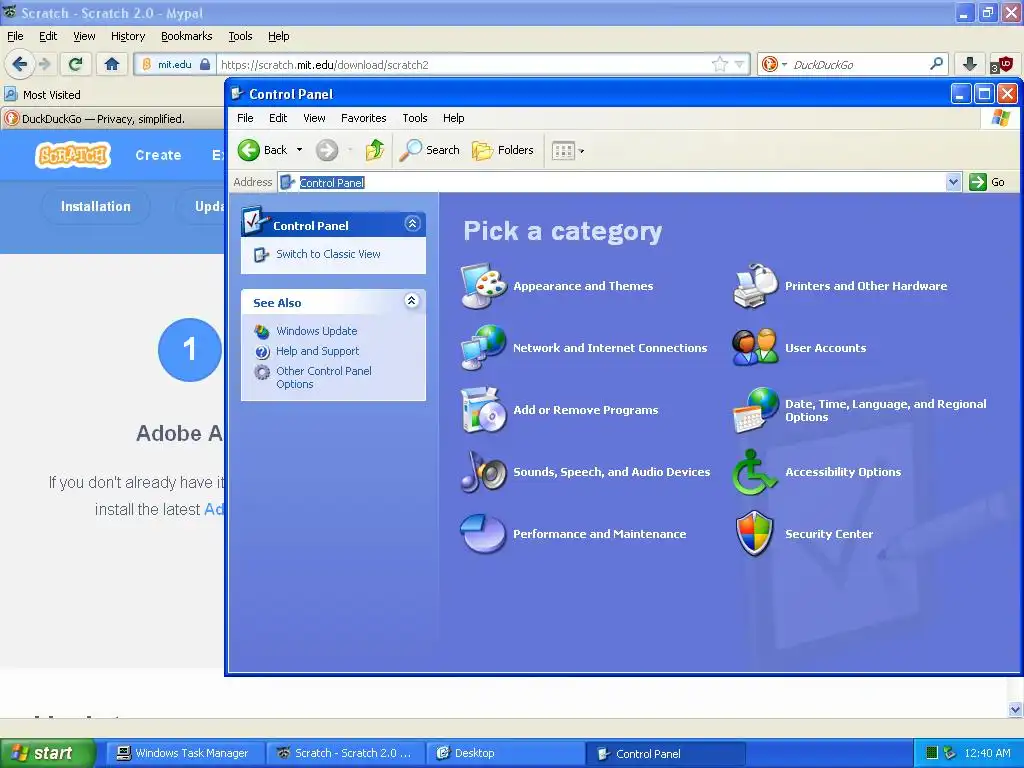Click site security padlock in Mypal
1024x768 pixels.
pyautogui.click(x=204, y=64)
